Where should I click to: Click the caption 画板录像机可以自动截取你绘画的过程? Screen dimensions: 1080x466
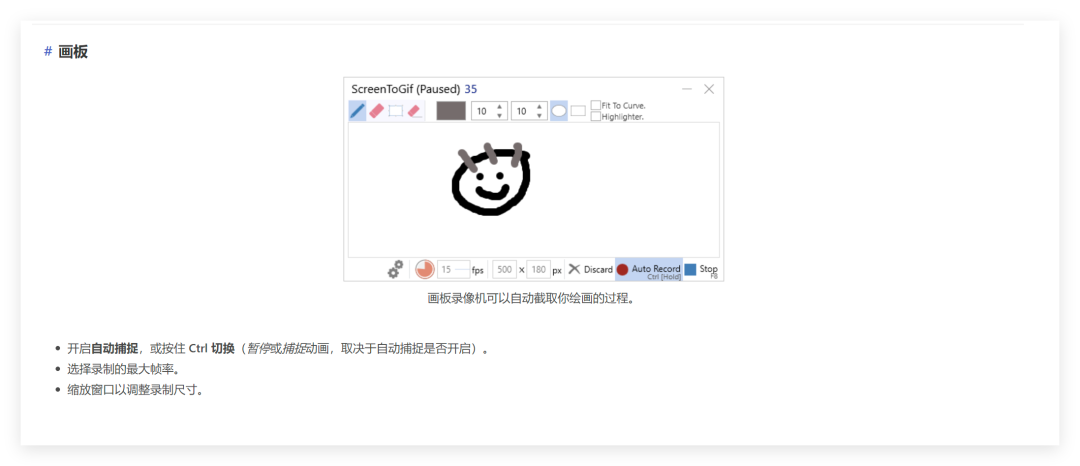coord(530,299)
